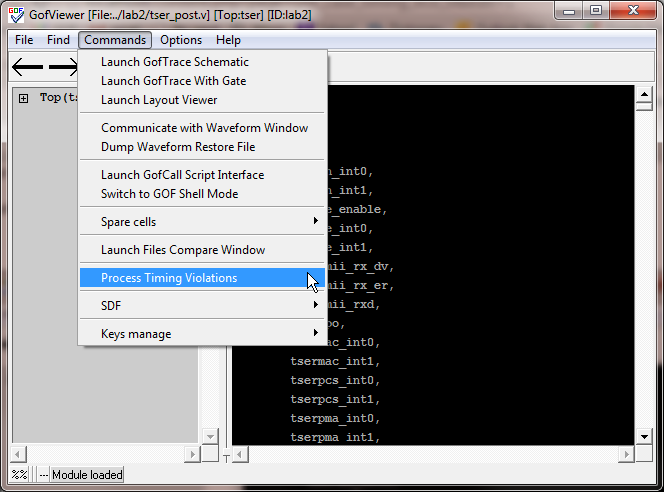Click the back arrow toolbar icon
This screenshot has width=664, height=492.
coord(27,67)
